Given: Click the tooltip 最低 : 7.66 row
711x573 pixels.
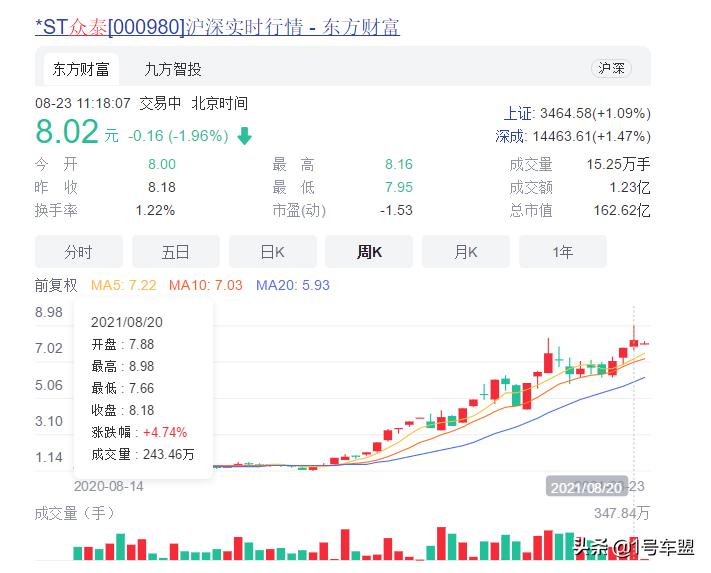Looking at the screenshot, I should pos(123,388).
